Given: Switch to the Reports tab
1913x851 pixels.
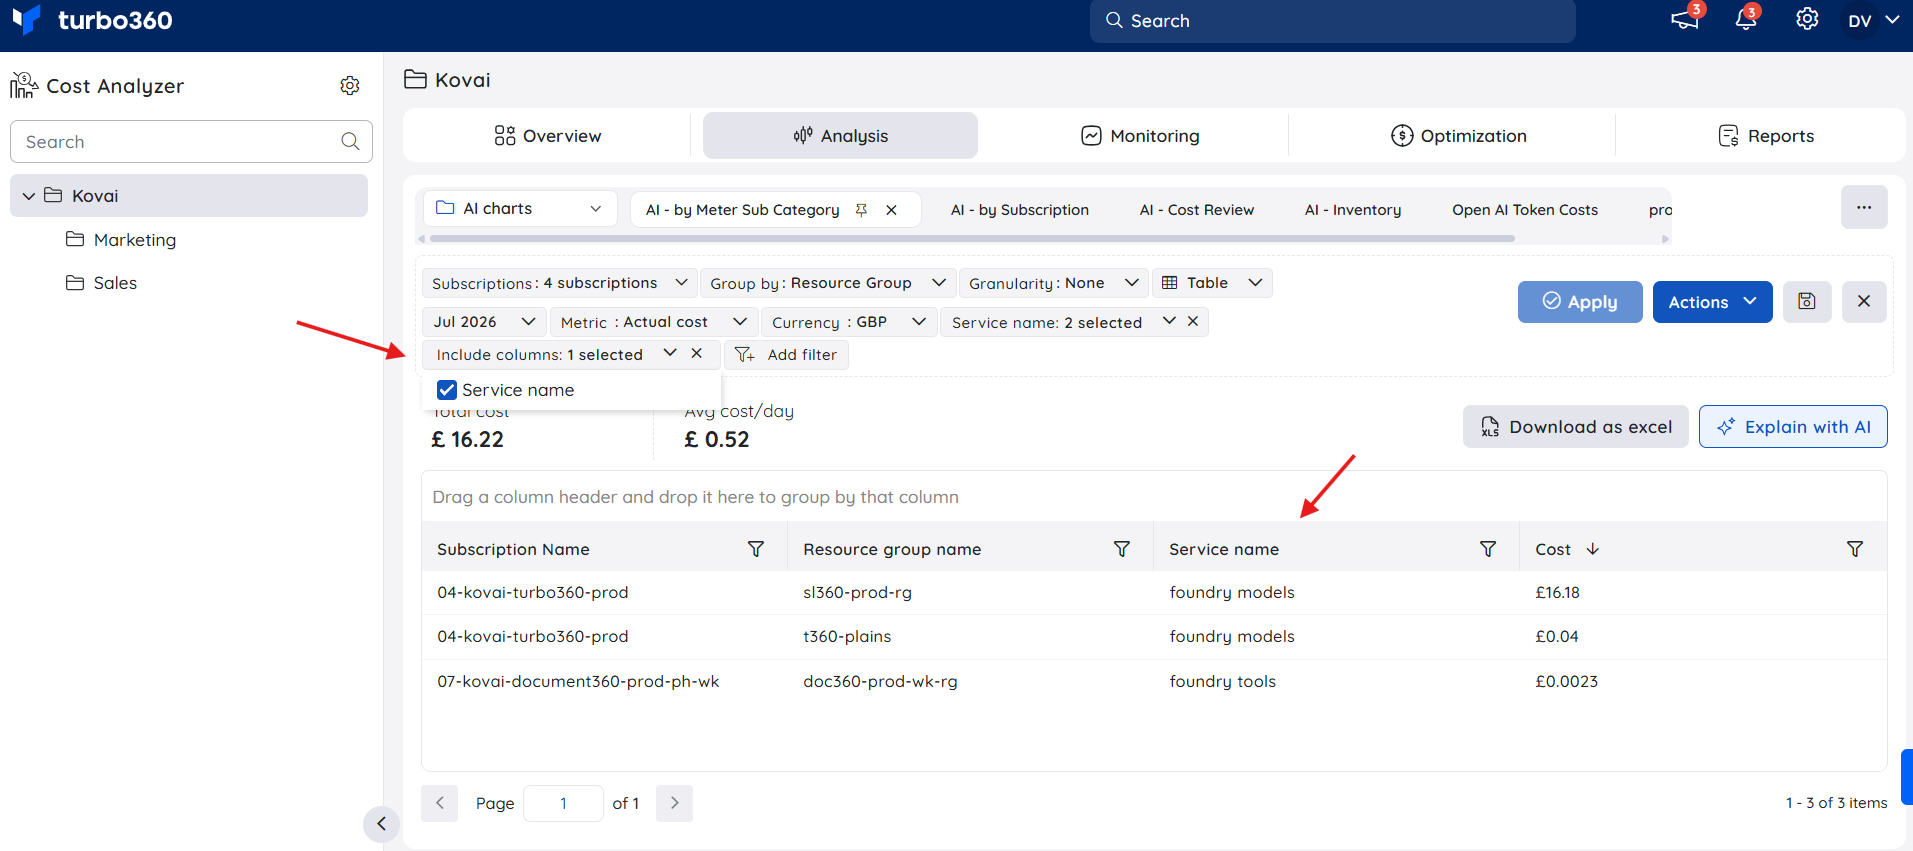Looking at the screenshot, I should click(x=1766, y=136).
